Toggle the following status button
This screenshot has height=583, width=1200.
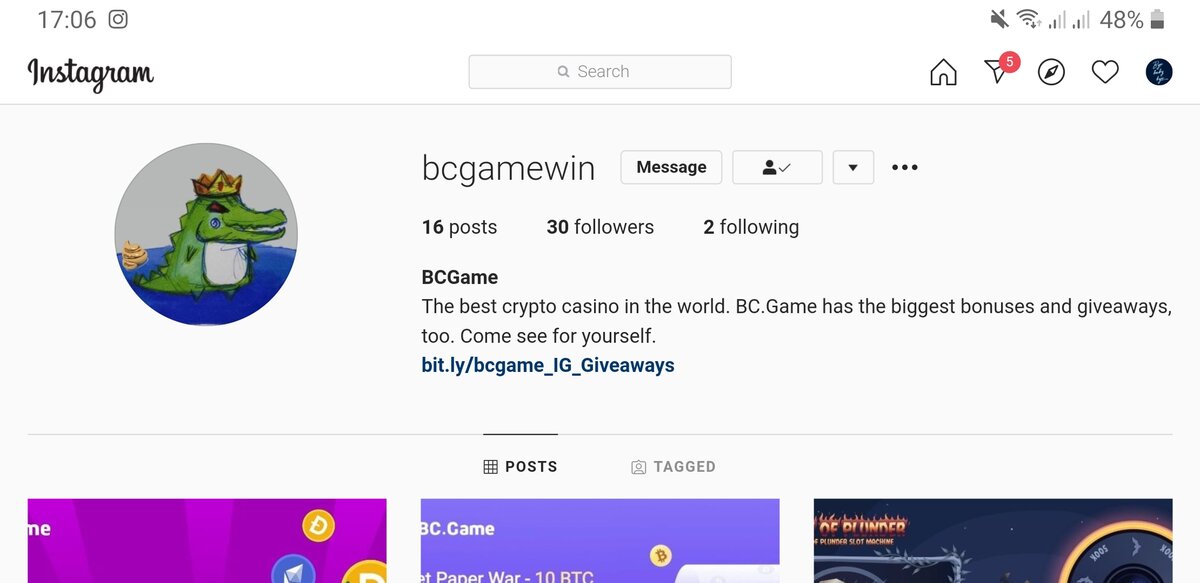(x=777, y=167)
